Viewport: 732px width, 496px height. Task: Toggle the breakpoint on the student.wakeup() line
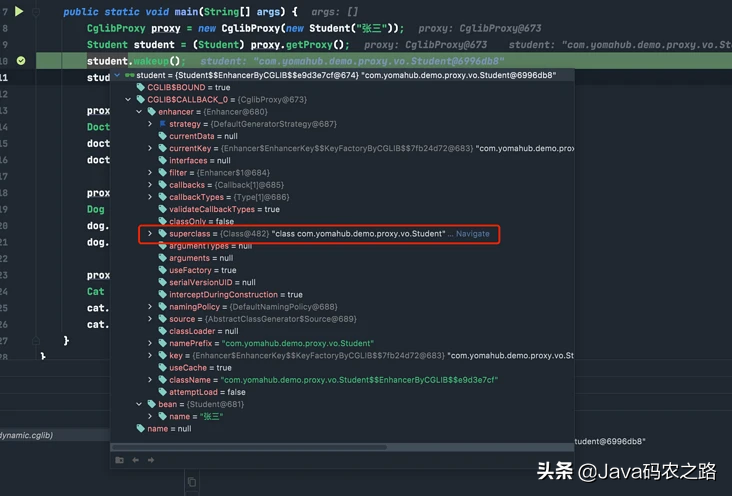tap(21, 61)
